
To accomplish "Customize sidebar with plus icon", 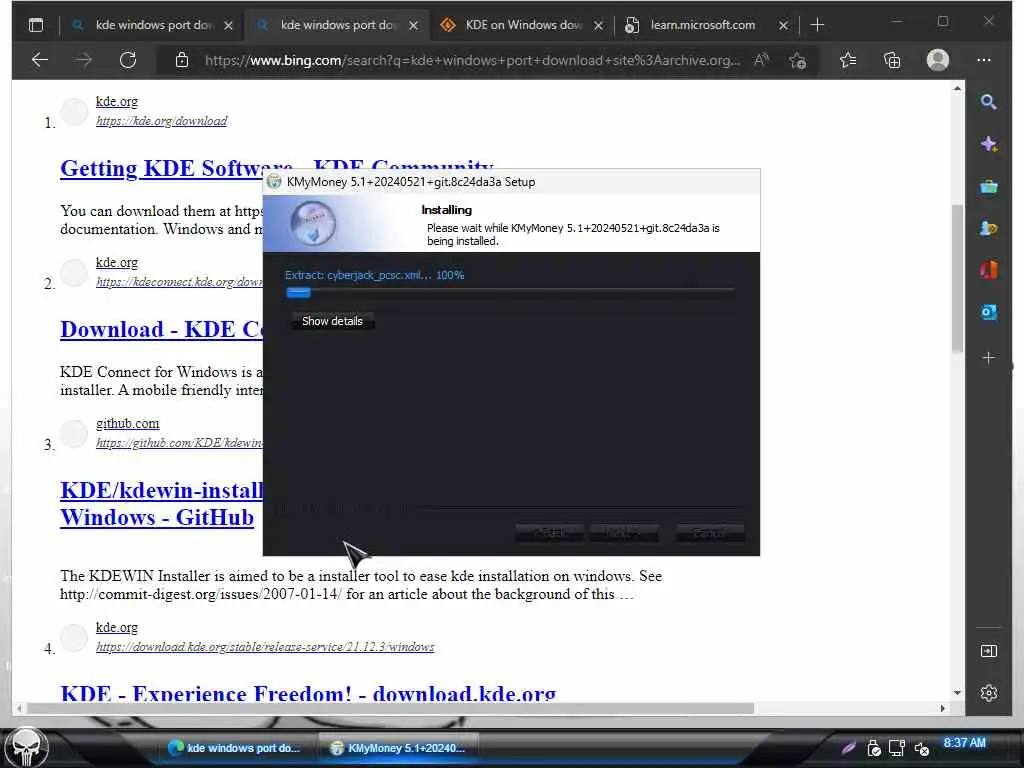I will [x=989, y=358].
